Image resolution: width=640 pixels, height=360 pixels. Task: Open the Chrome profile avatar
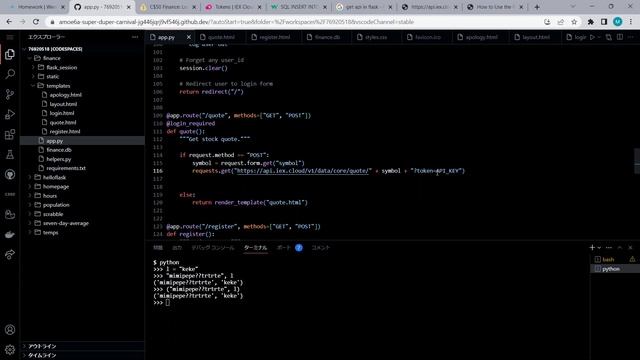coord(618,22)
